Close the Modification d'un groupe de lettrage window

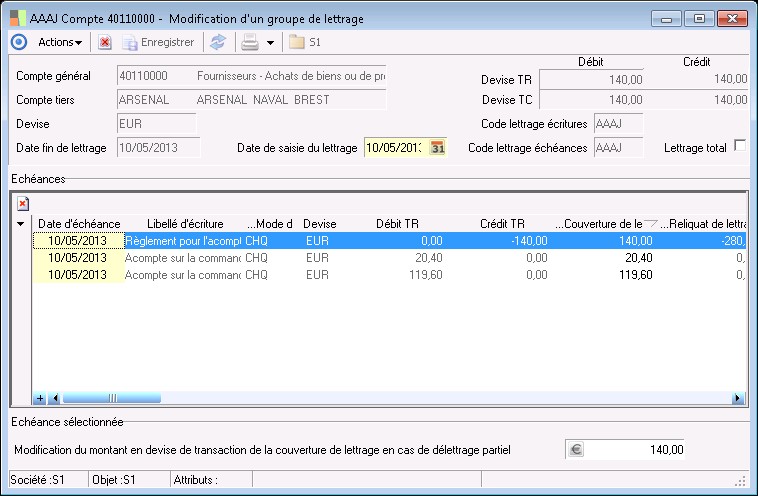tap(732, 19)
